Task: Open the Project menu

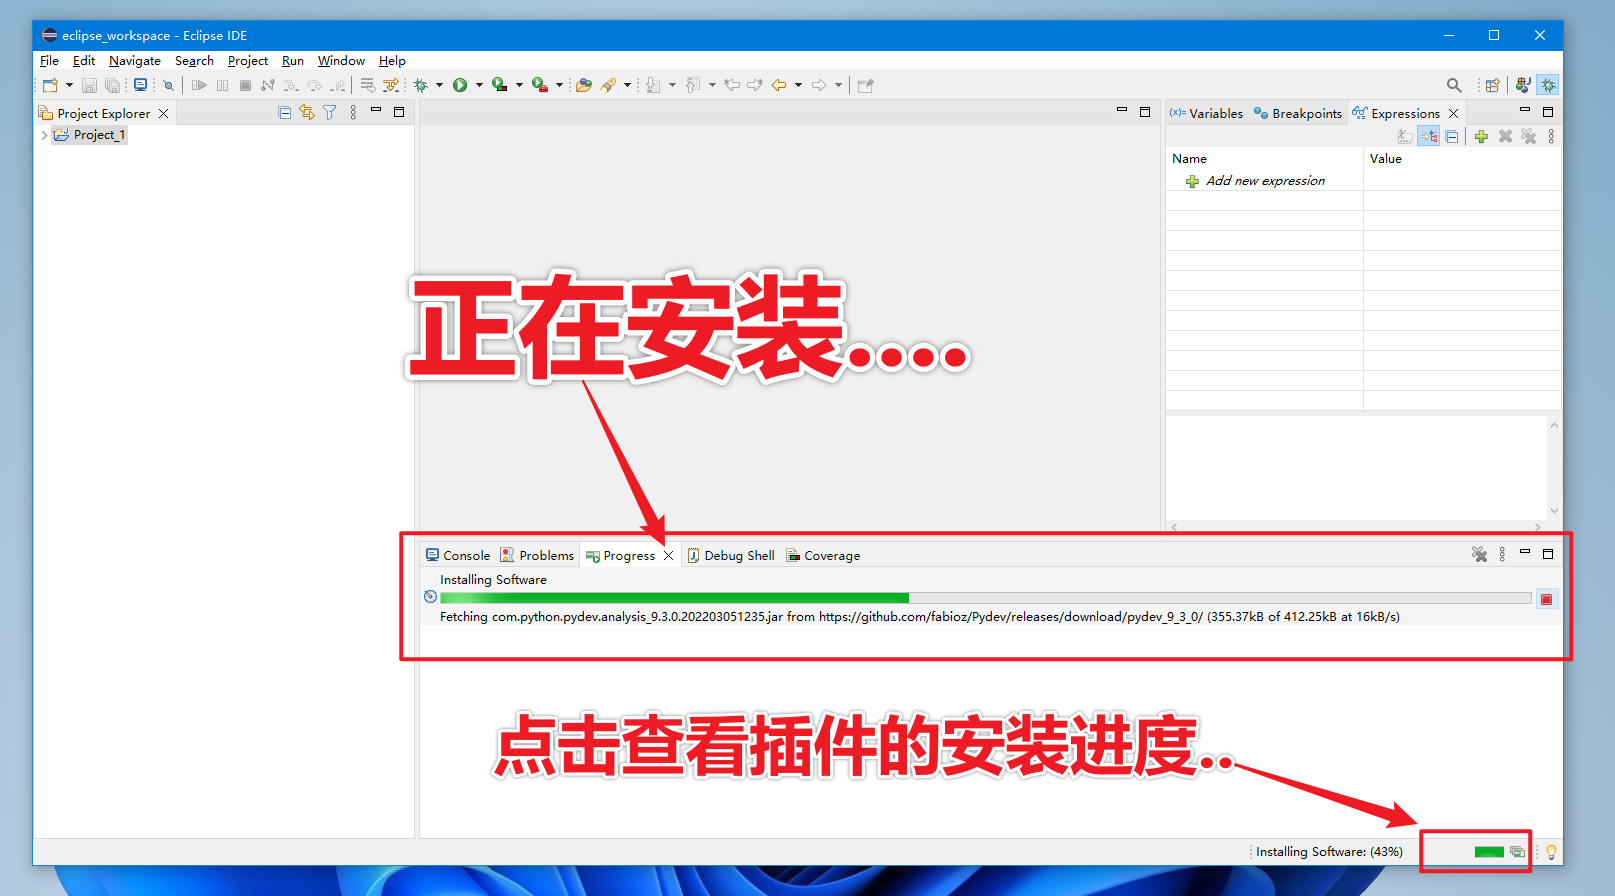Action: (x=248, y=61)
